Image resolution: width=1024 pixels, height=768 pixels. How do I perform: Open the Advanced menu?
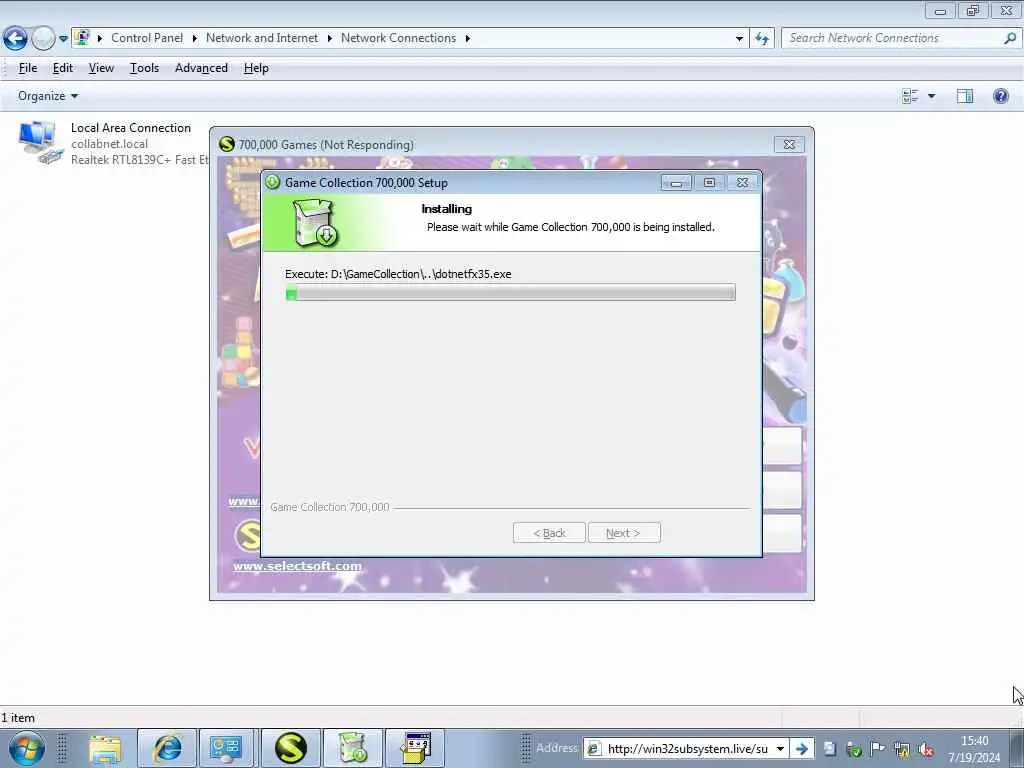click(201, 68)
